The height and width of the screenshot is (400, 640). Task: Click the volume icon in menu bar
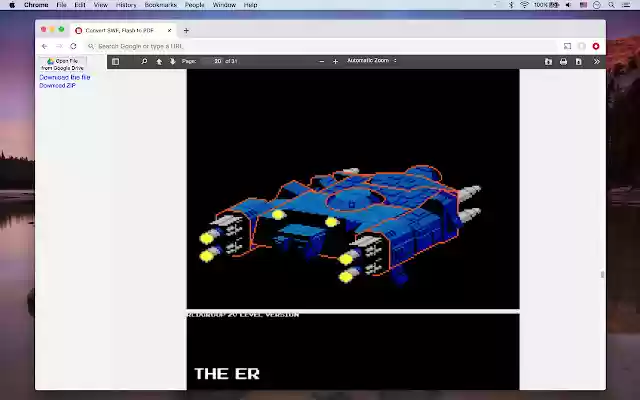click(x=568, y=5)
